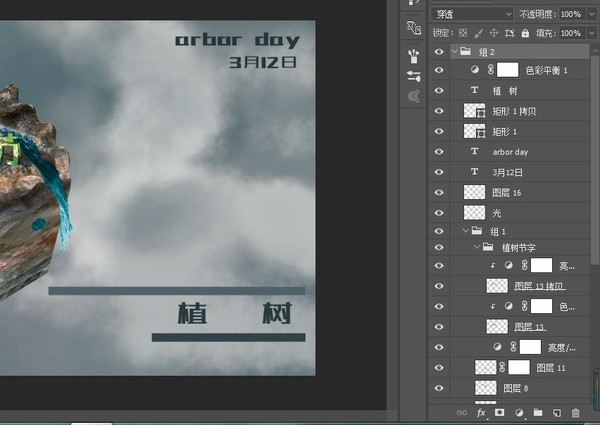The height and width of the screenshot is (425, 600).
Task: Open the Brush Settings panel icon
Action: coord(414,77)
